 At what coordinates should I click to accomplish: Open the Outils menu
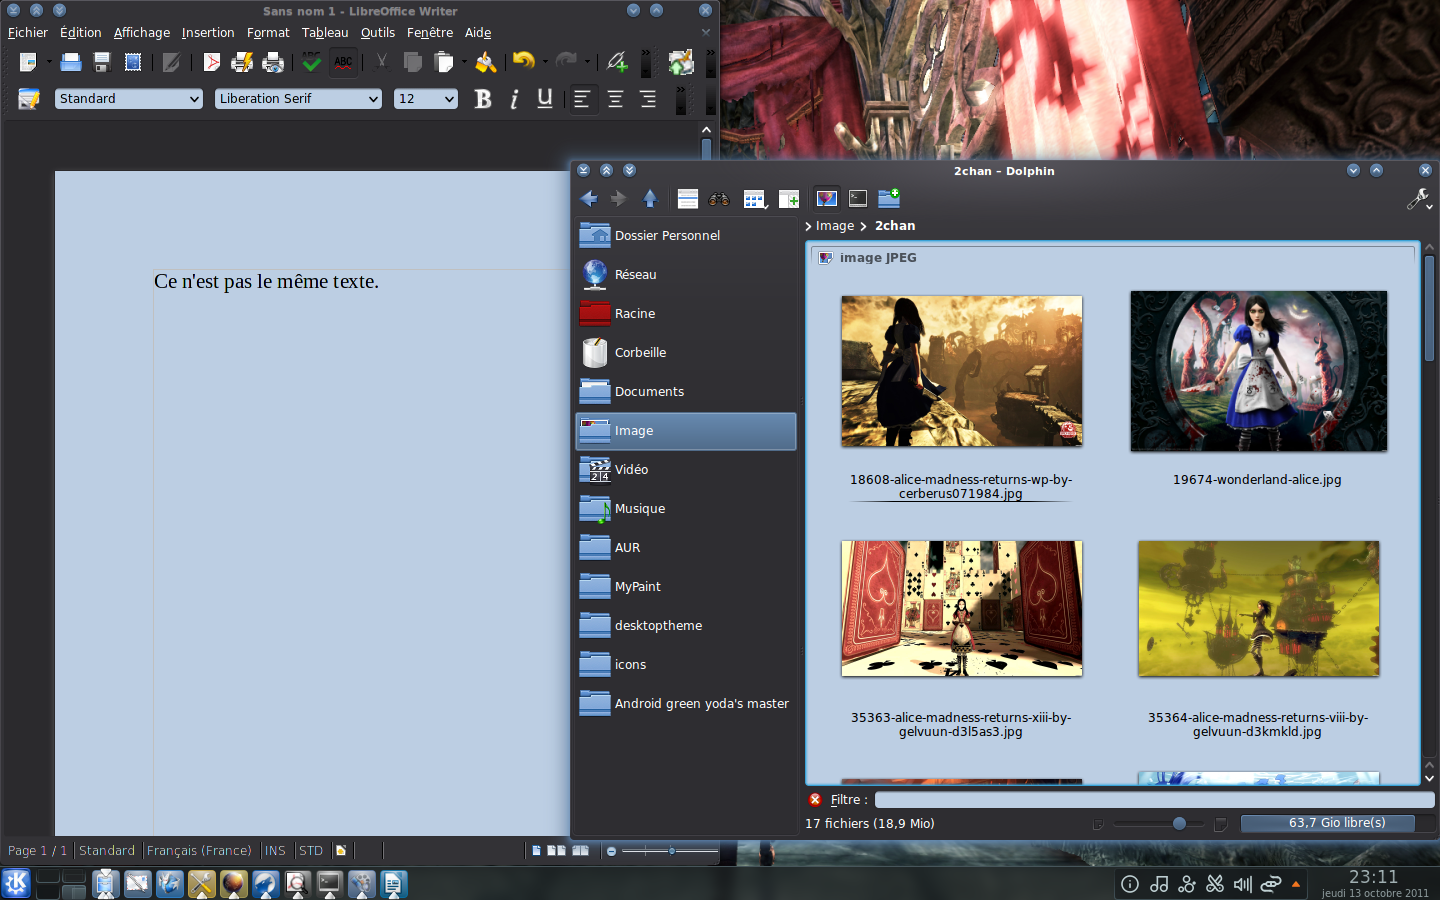pyautogui.click(x=378, y=33)
